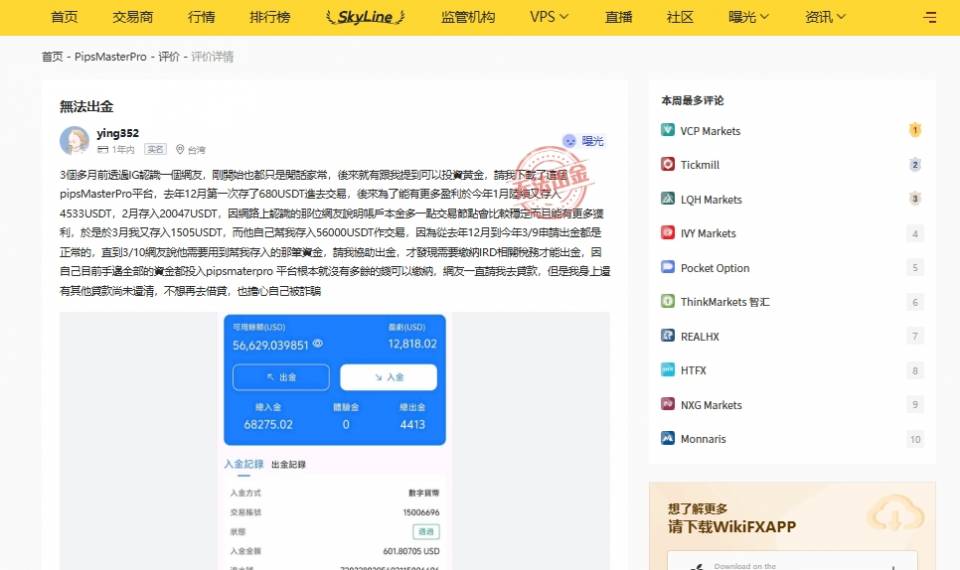Click the 曝光 tag on the review
Screen dimensions: 960x570
click(583, 141)
